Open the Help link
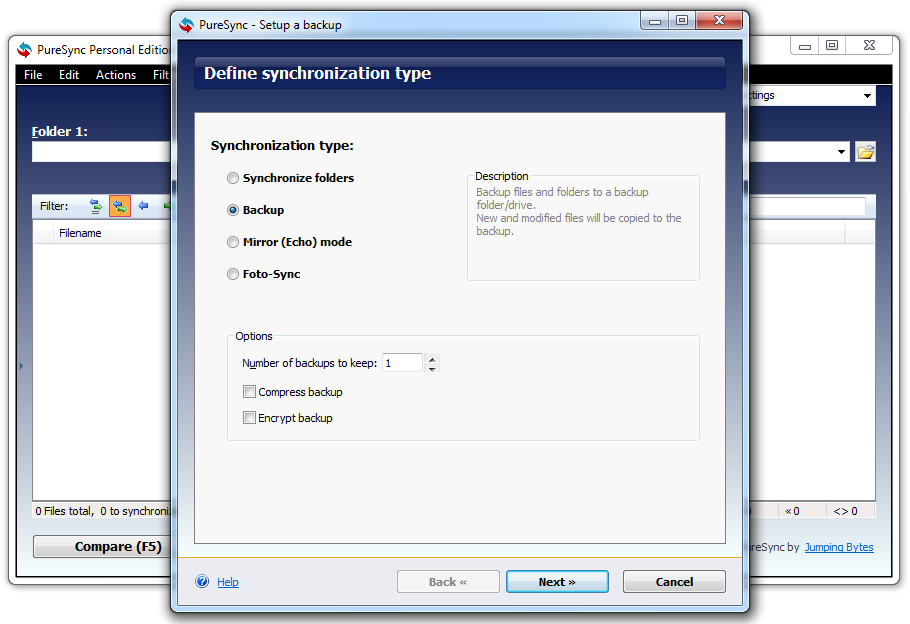The height and width of the screenshot is (624, 910). pos(228,582)
